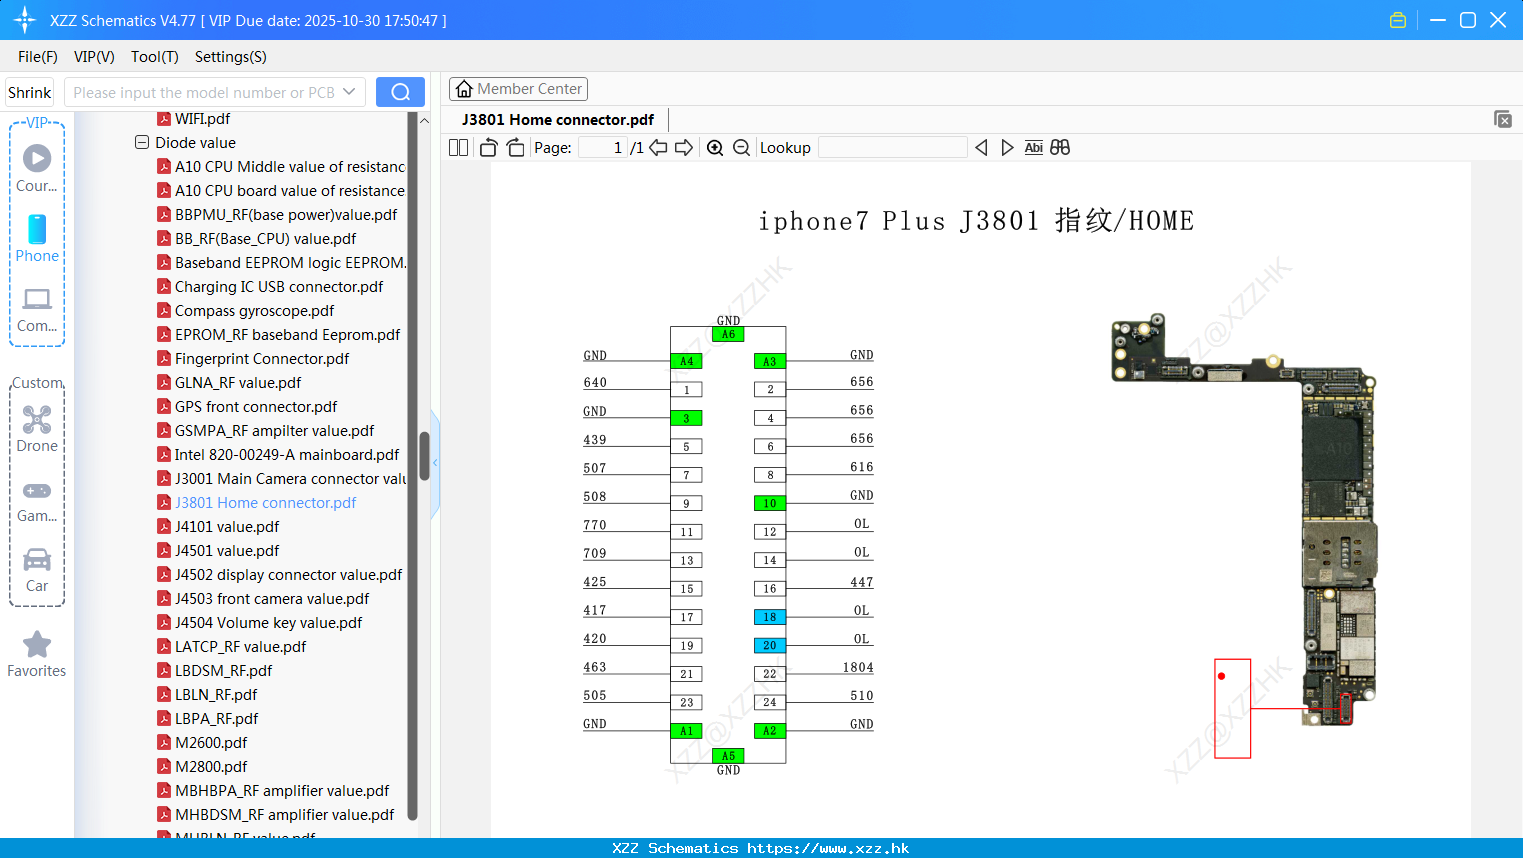The width and height of the screenshot is (1523, 858).
Task: Rotate page counterclockwise
Action: tap(488, 148)
